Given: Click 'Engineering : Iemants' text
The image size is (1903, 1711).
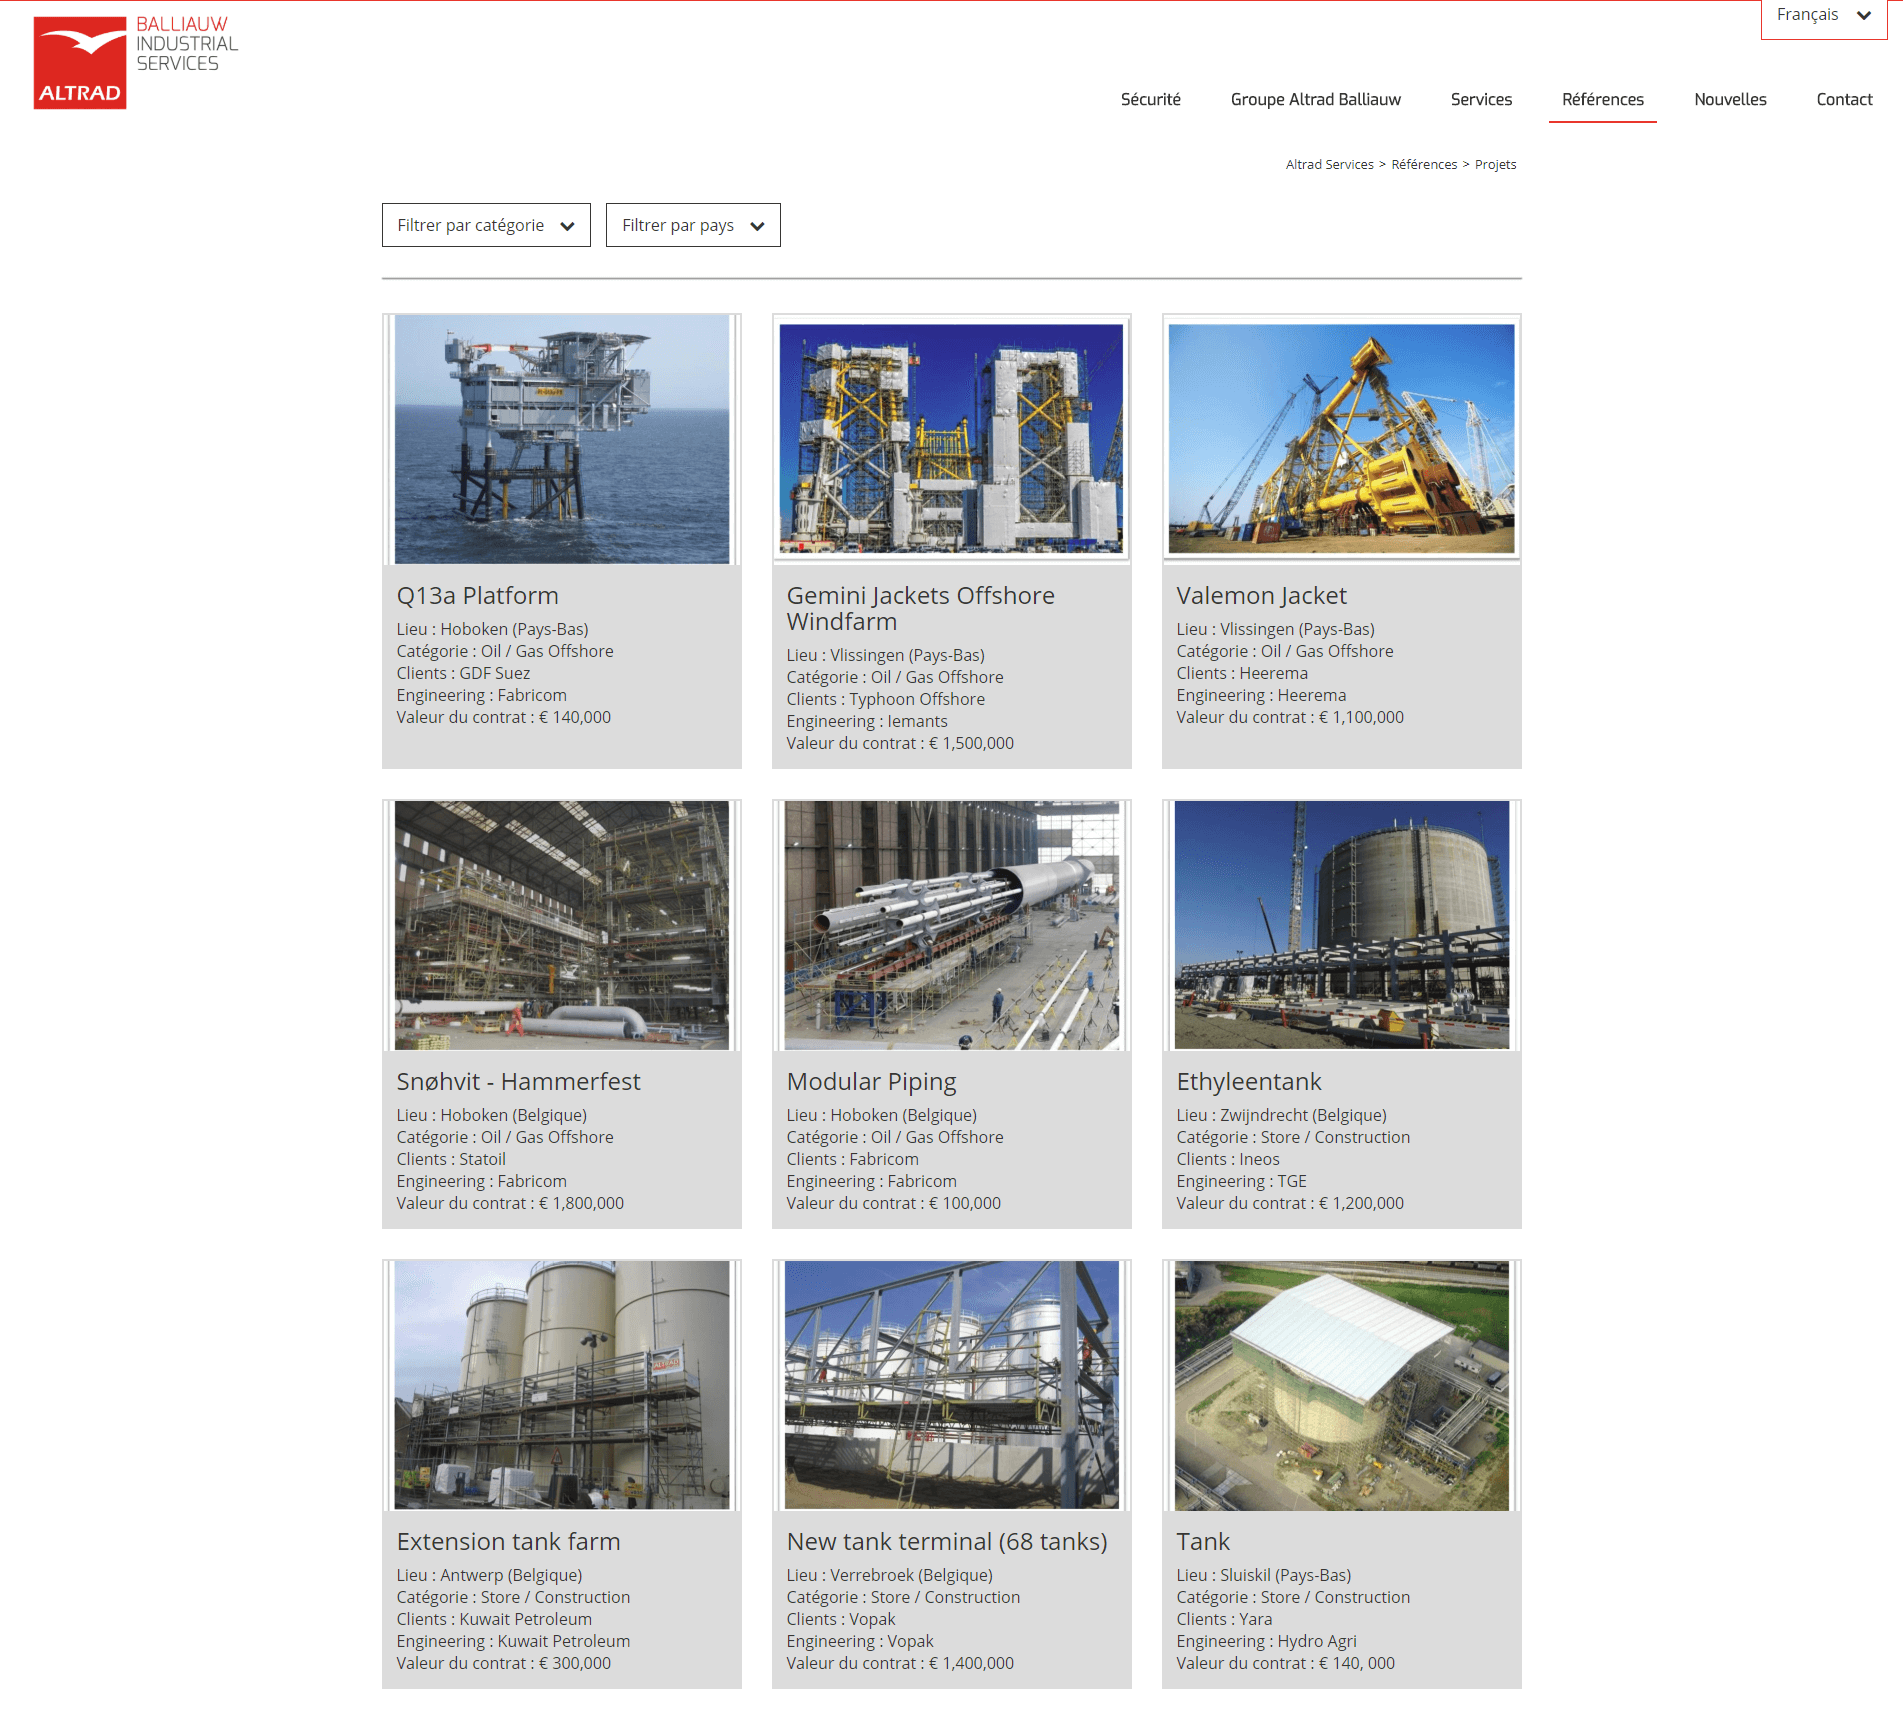Looking at the screenshot, I should (x=867, y=721).
